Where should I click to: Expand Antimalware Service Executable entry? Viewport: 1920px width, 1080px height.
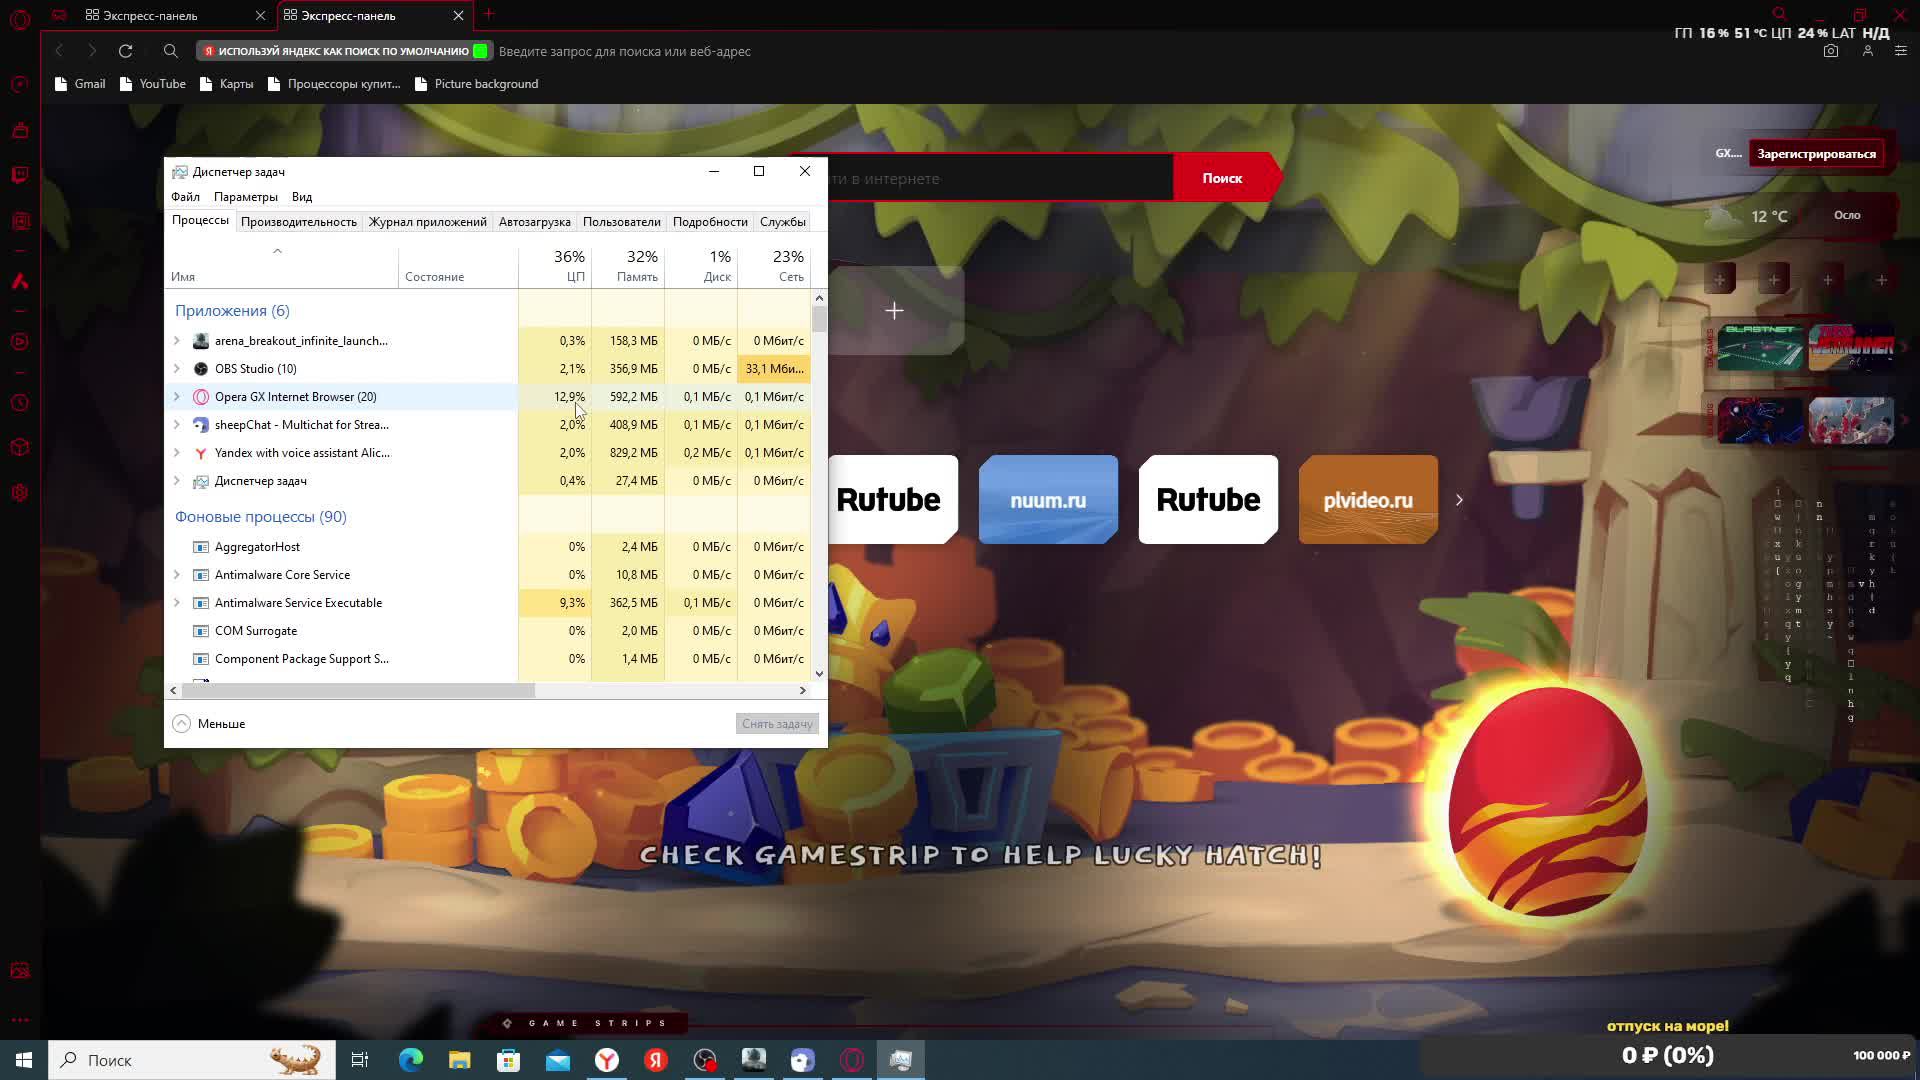coord(177,603)
